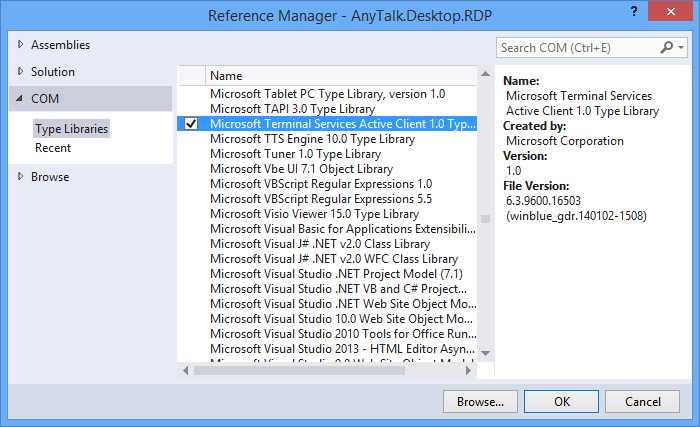
Task: Select Microsoft Visual Studio .NET Web Site Object row
Action: point(327,303)
